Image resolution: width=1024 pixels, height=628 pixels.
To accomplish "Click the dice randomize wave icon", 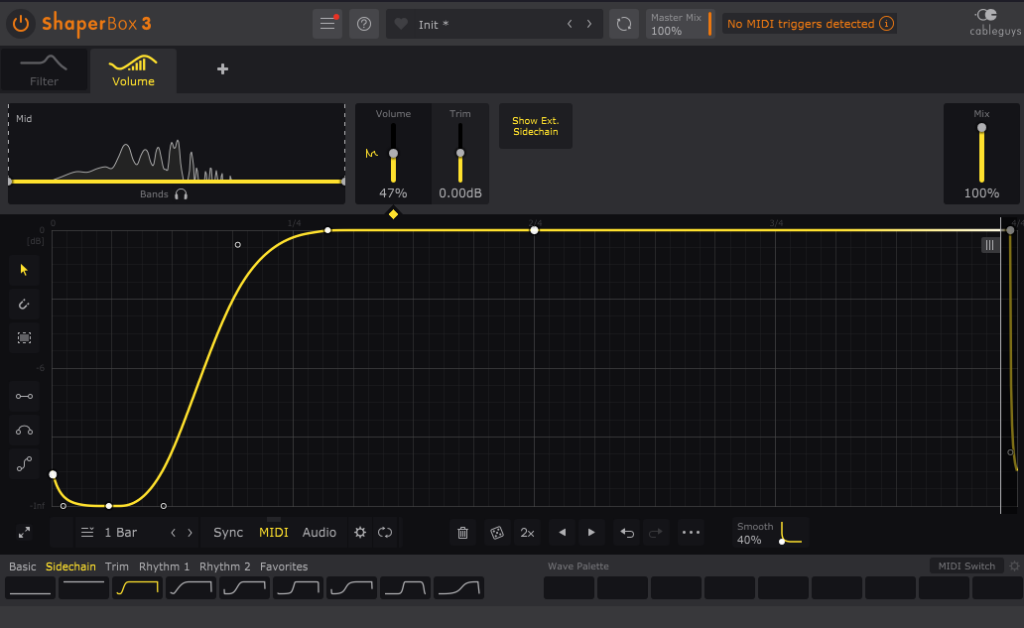I will pyautogui.click(x=496, y=533).
